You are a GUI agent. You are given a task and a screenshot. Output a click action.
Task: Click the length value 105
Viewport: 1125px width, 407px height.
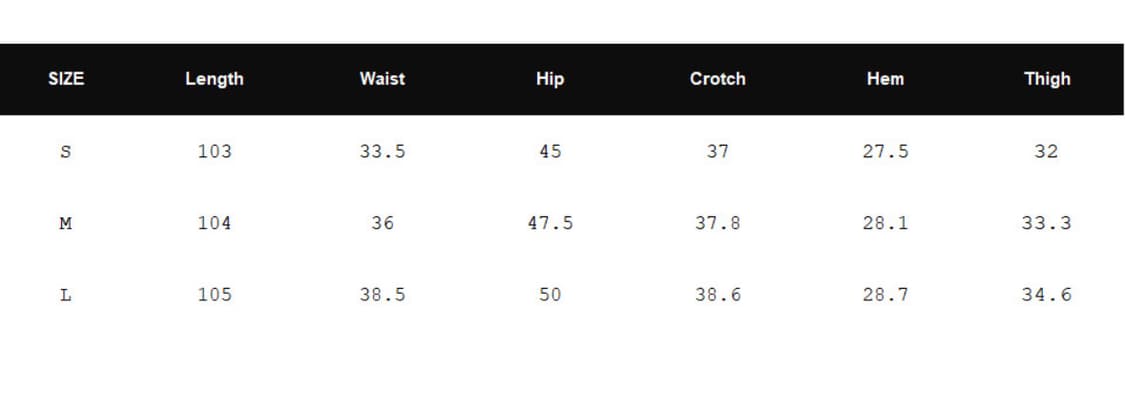click(x=215, y=295)
